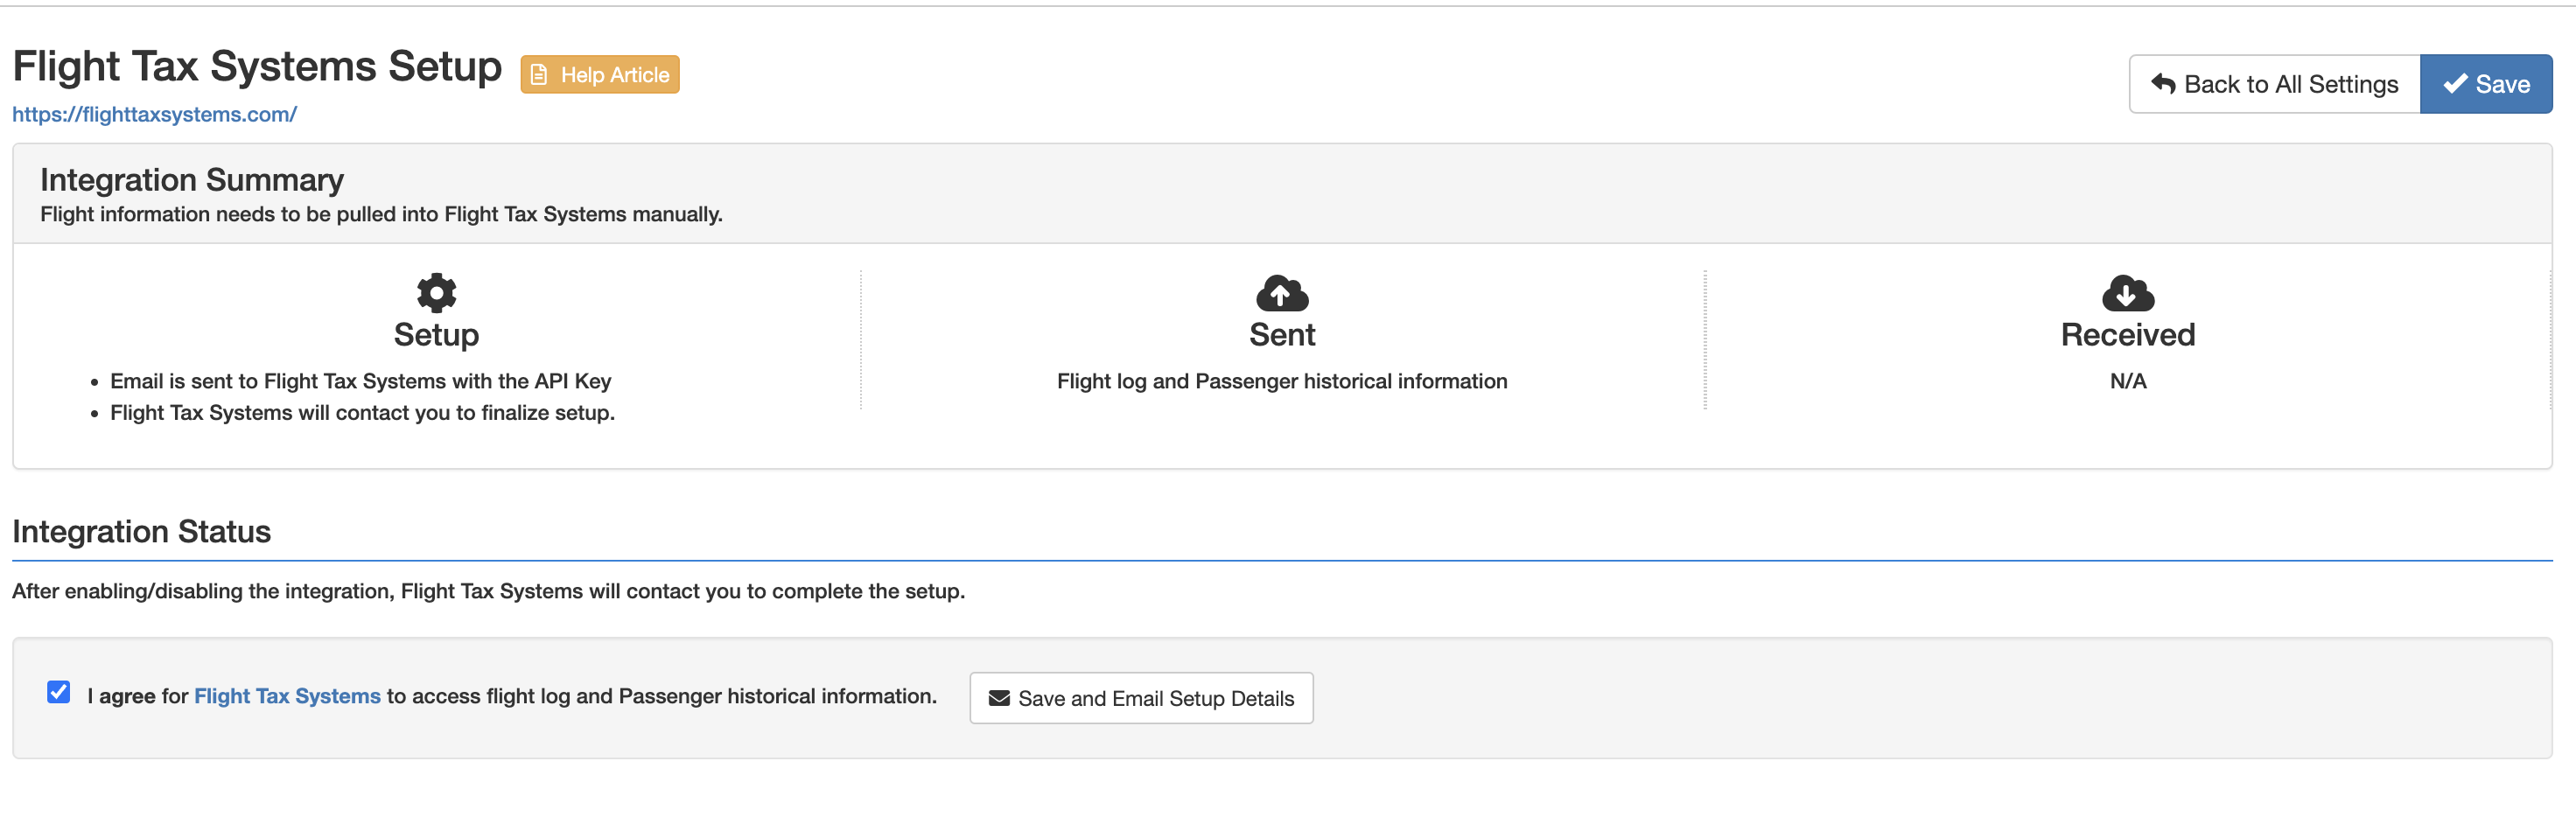Click the Setup column title
The image size is (2576, 838).
click(436, 335)
